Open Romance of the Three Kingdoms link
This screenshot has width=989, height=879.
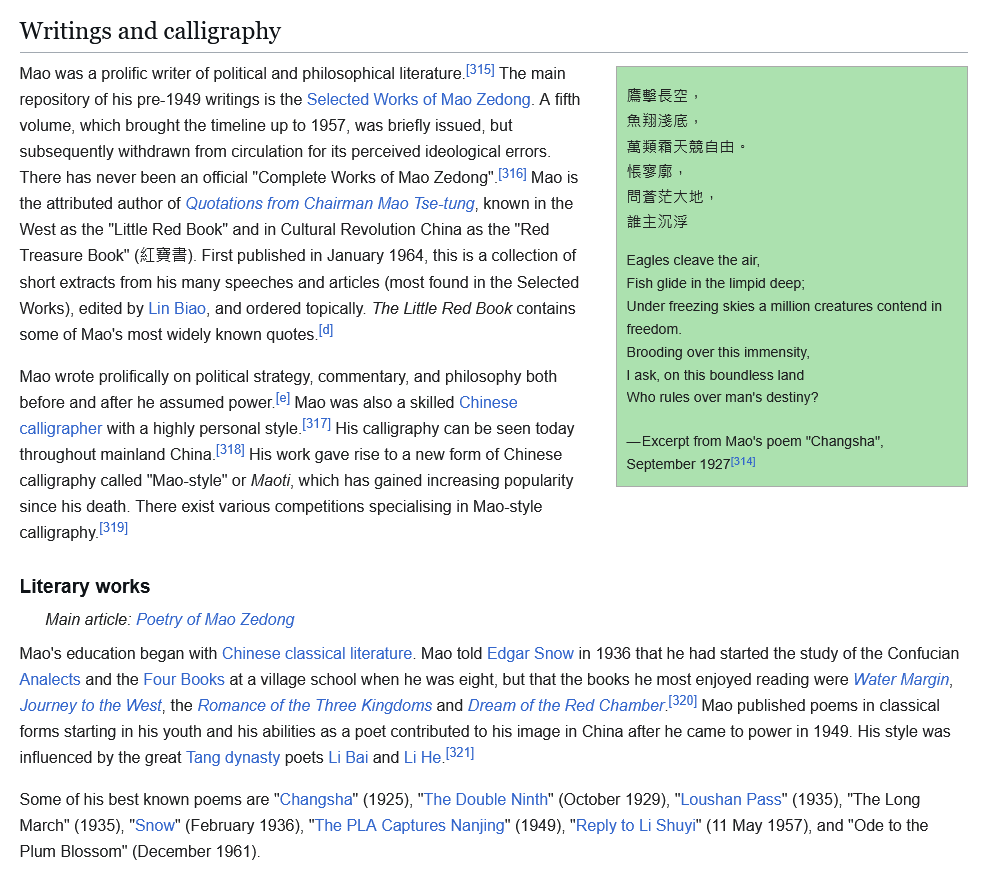point(315,706)
